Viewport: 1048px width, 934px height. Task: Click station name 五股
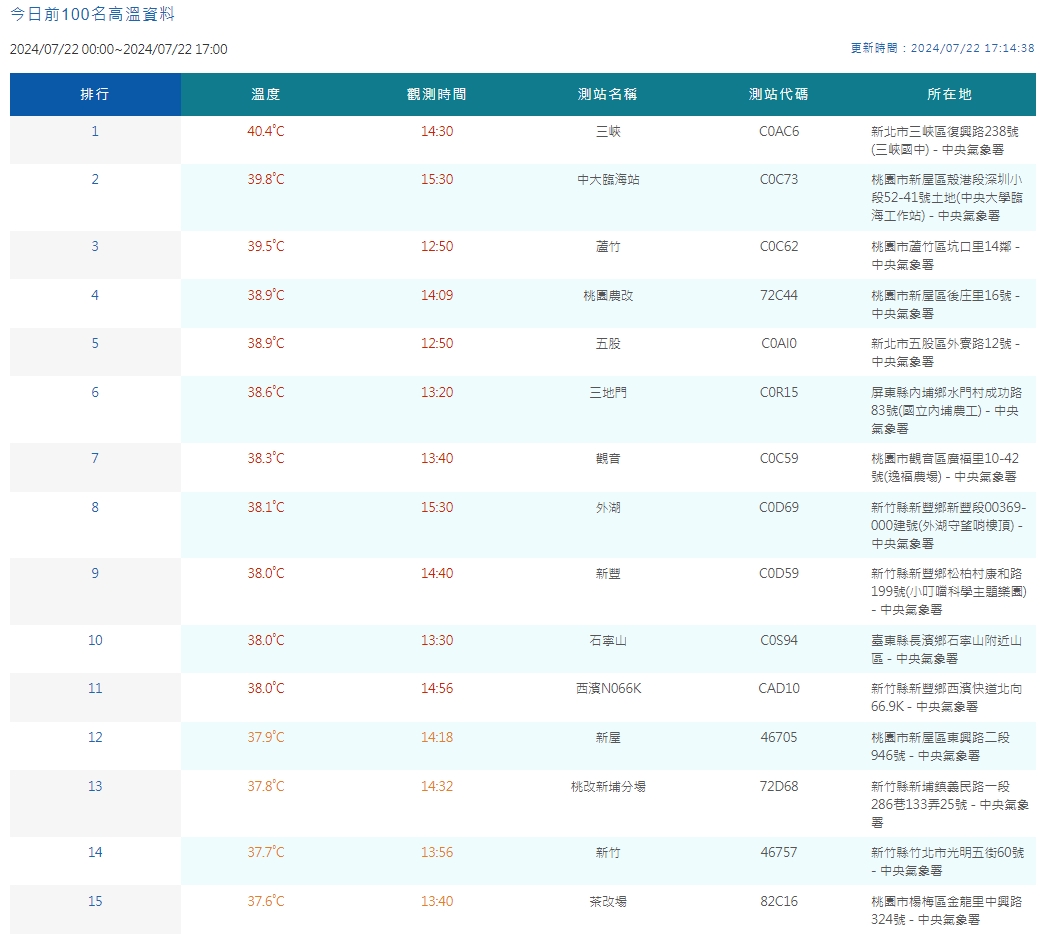pos(608,344)
